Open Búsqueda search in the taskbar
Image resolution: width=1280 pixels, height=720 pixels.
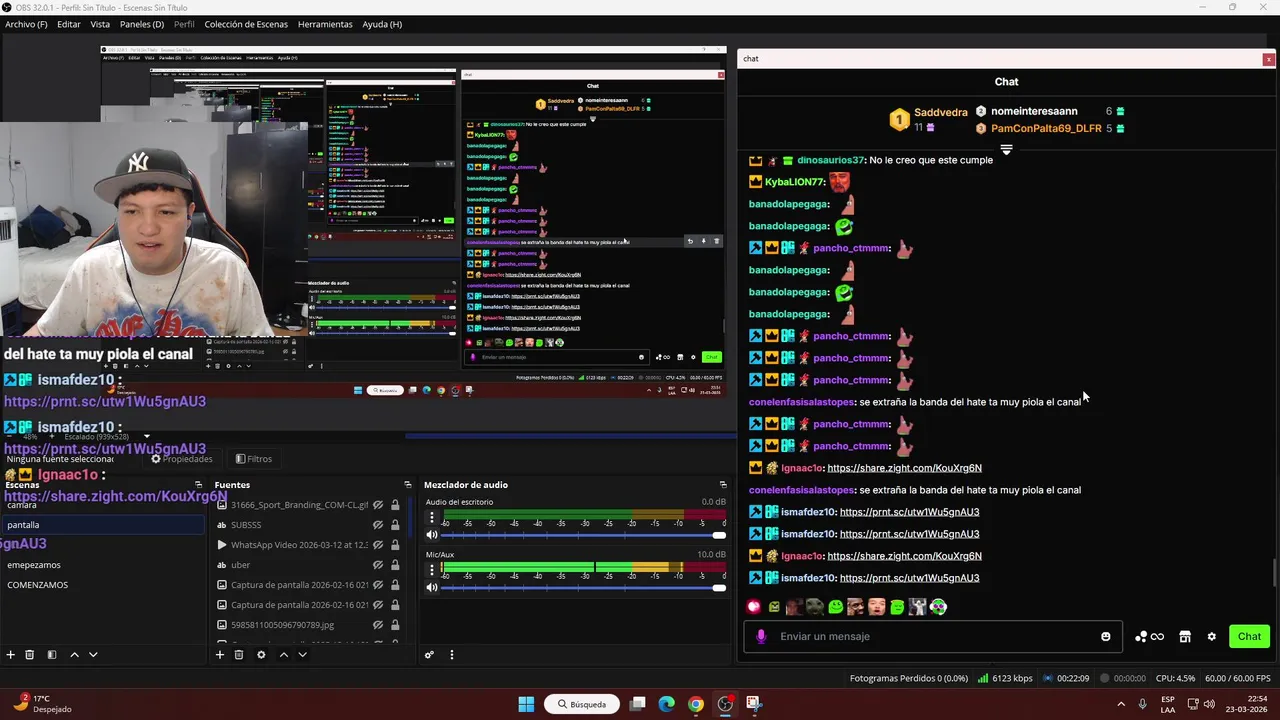coord(582,704)
